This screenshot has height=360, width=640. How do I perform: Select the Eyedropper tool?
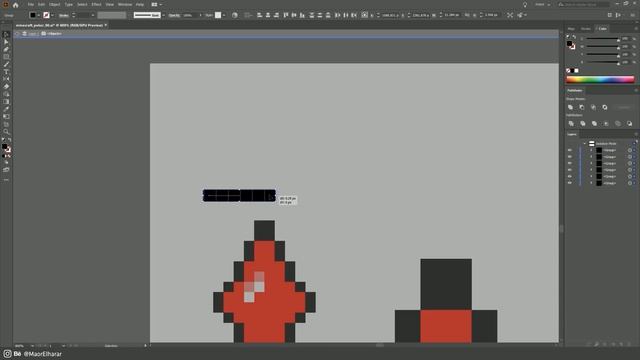[6, 109]
